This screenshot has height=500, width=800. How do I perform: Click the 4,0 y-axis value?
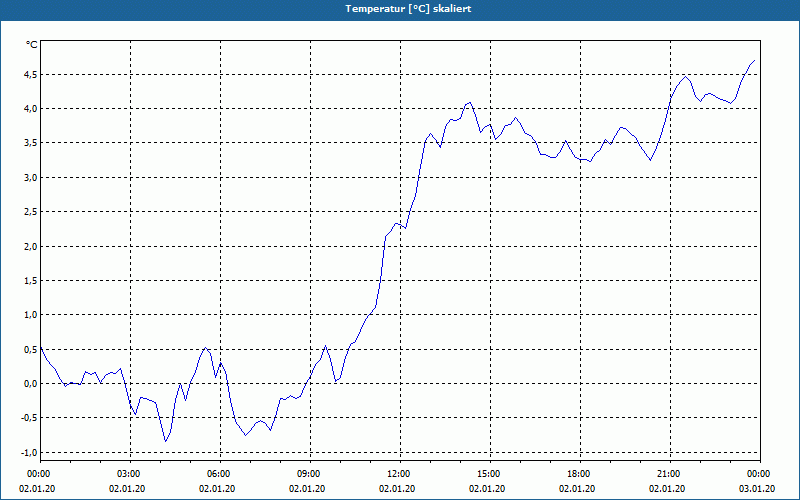[31, 109]
